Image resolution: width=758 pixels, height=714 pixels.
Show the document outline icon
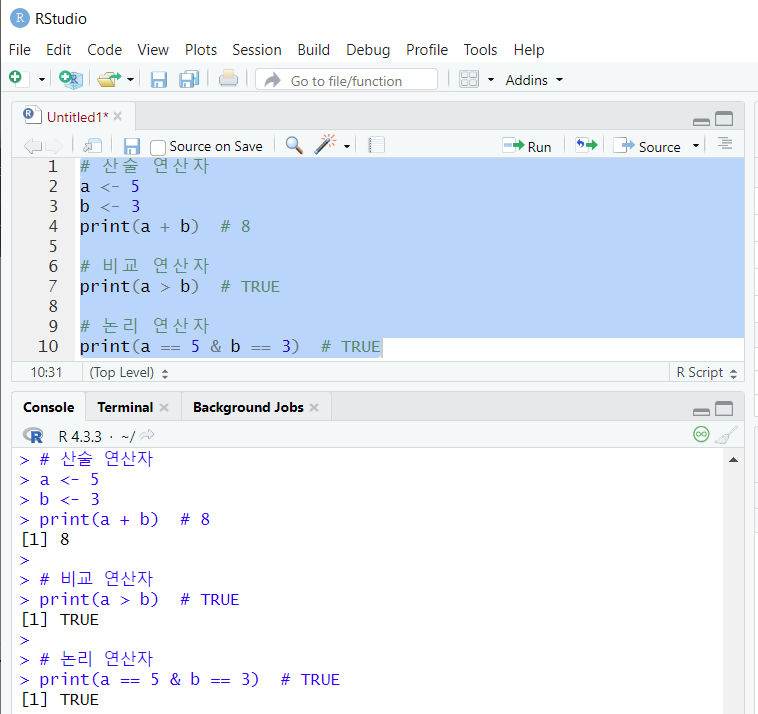(x=725, y=143)
